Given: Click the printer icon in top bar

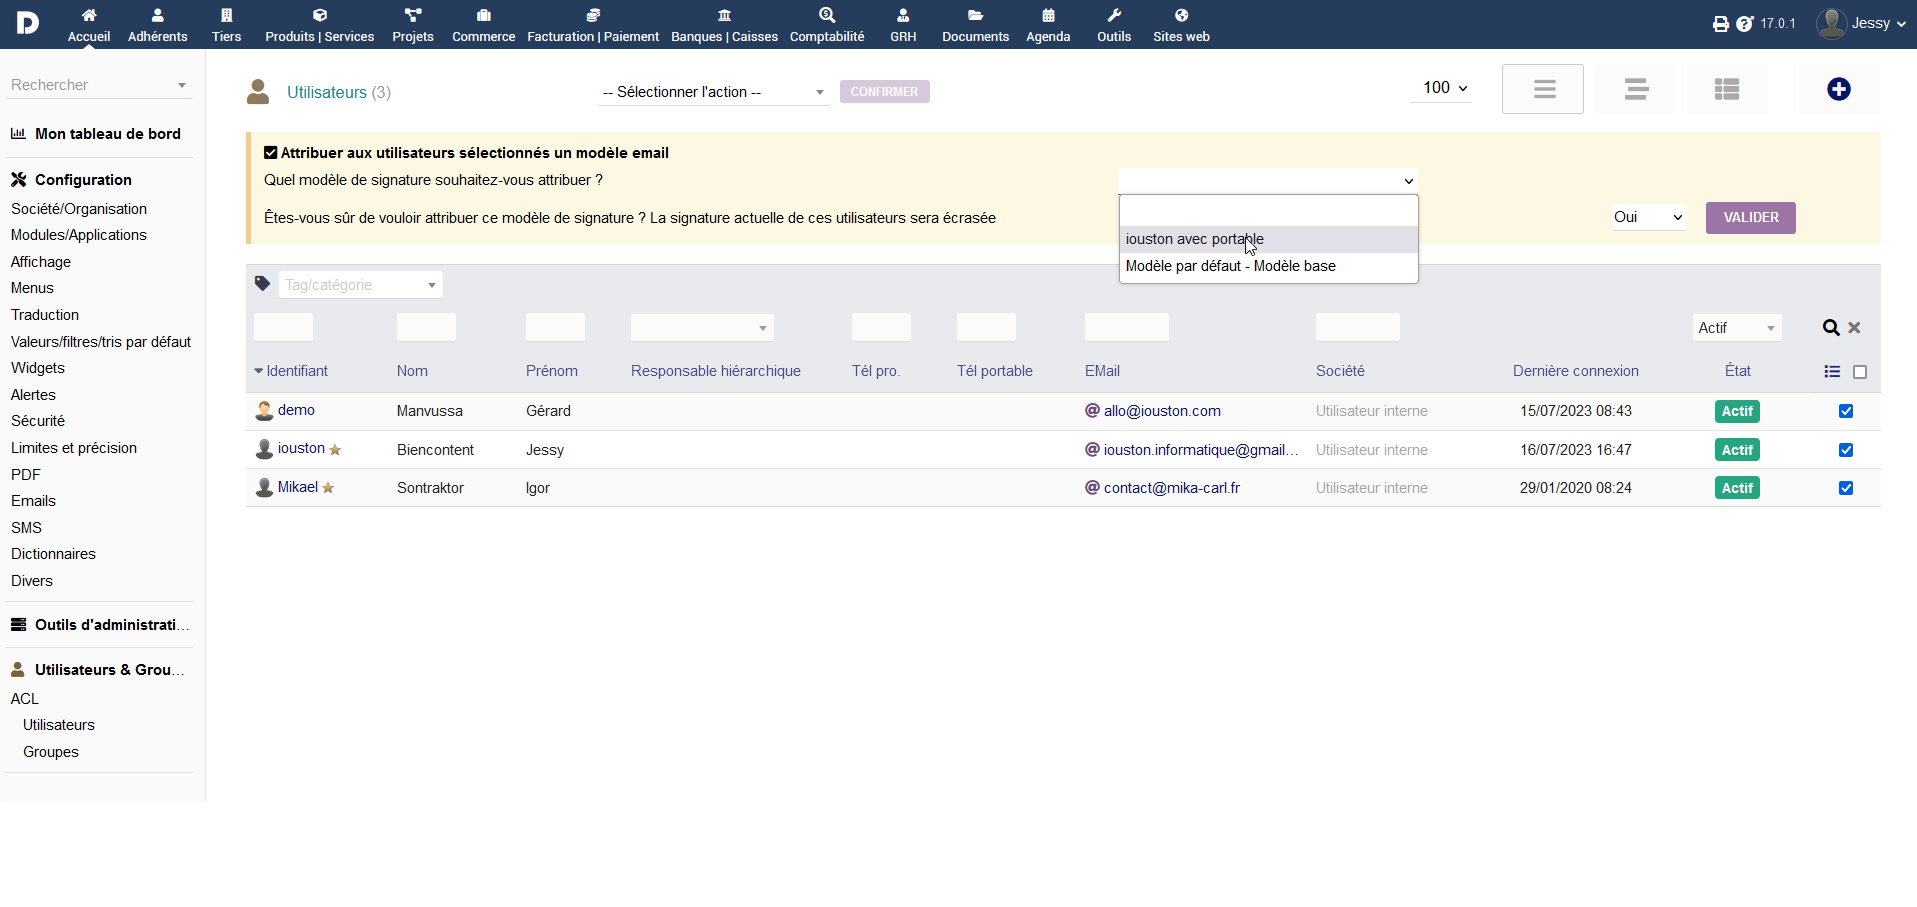Looking at the screenshot, I should 1720,23.
